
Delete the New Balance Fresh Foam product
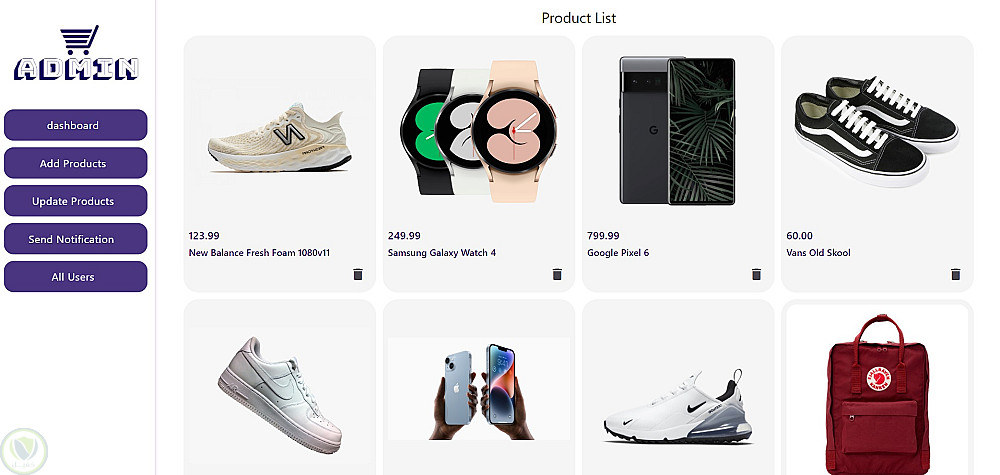(358, 275)
